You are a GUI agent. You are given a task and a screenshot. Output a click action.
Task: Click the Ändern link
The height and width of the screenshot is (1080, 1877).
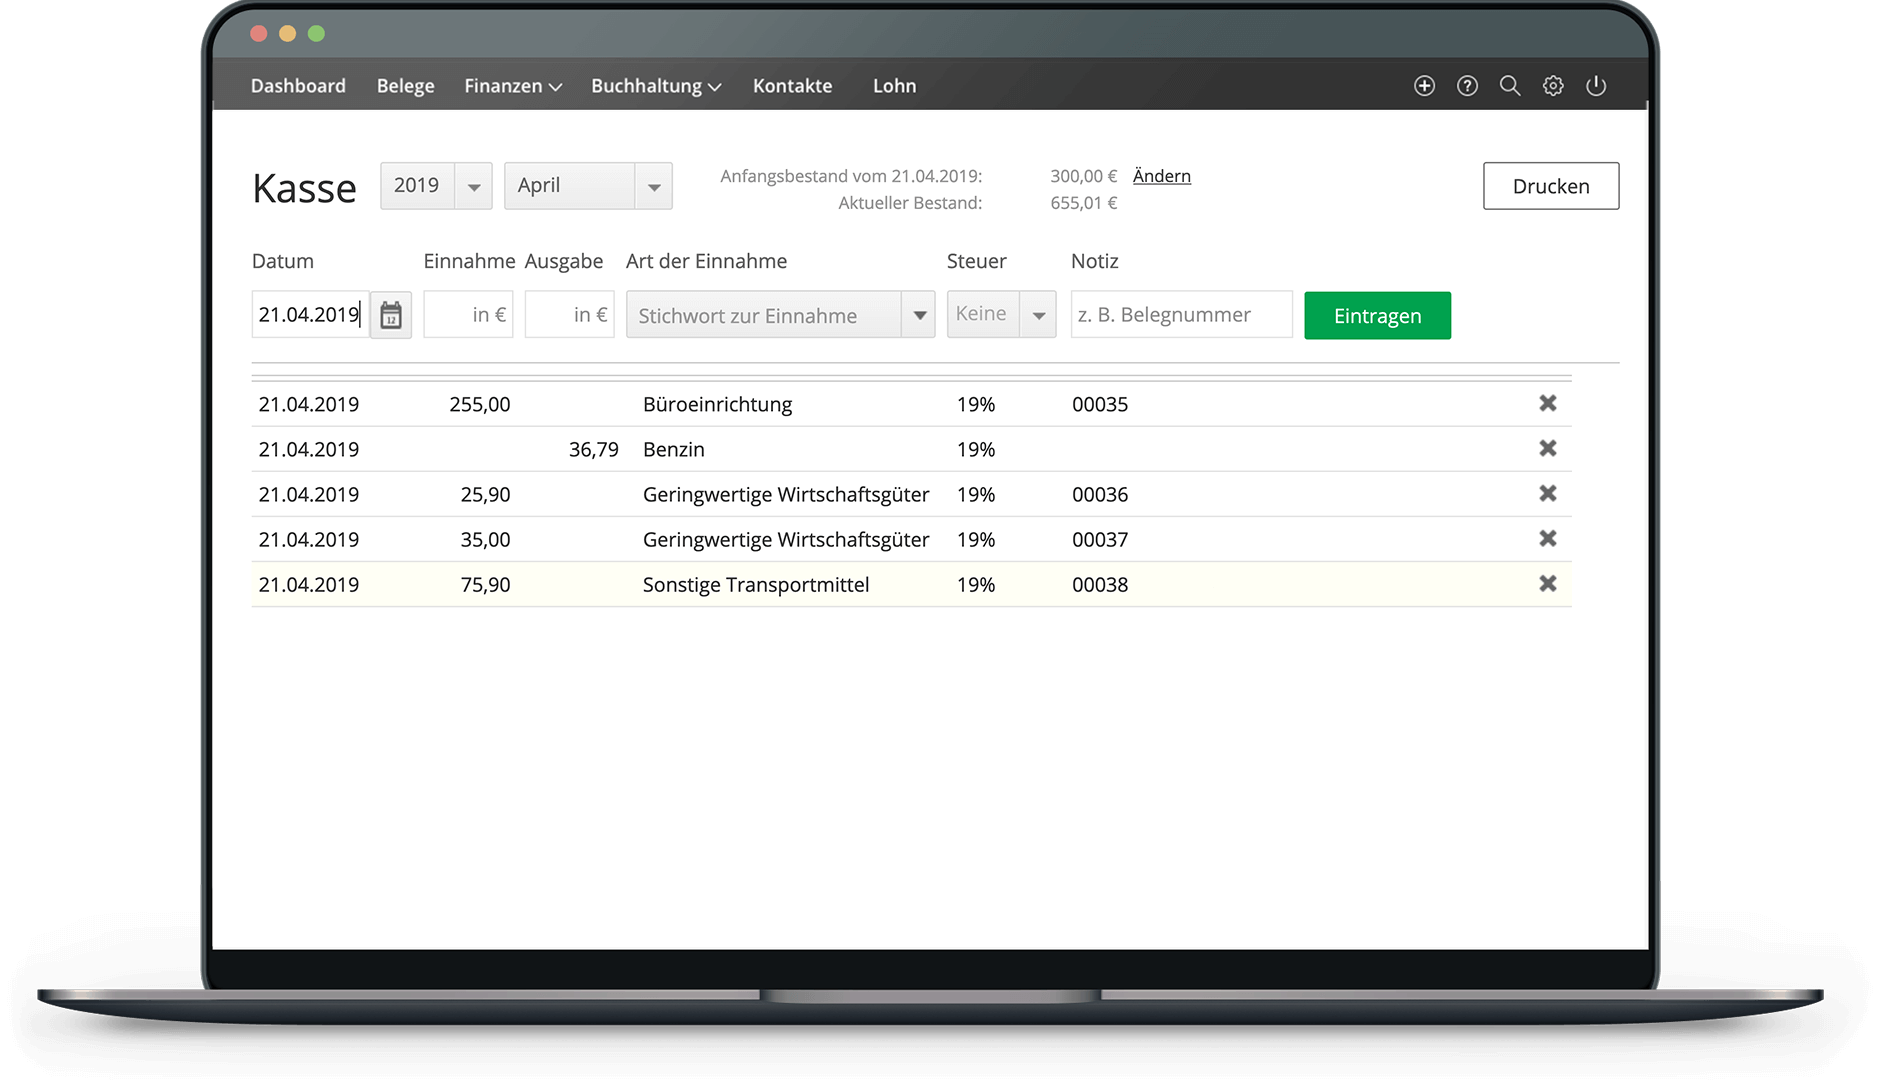(x=1161, y=176)
